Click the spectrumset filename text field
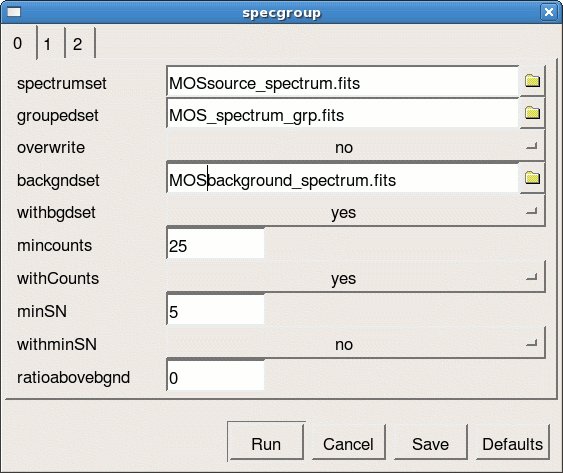Image resolution: width=563 pixels, height=473 pixels. click(343, 83)
